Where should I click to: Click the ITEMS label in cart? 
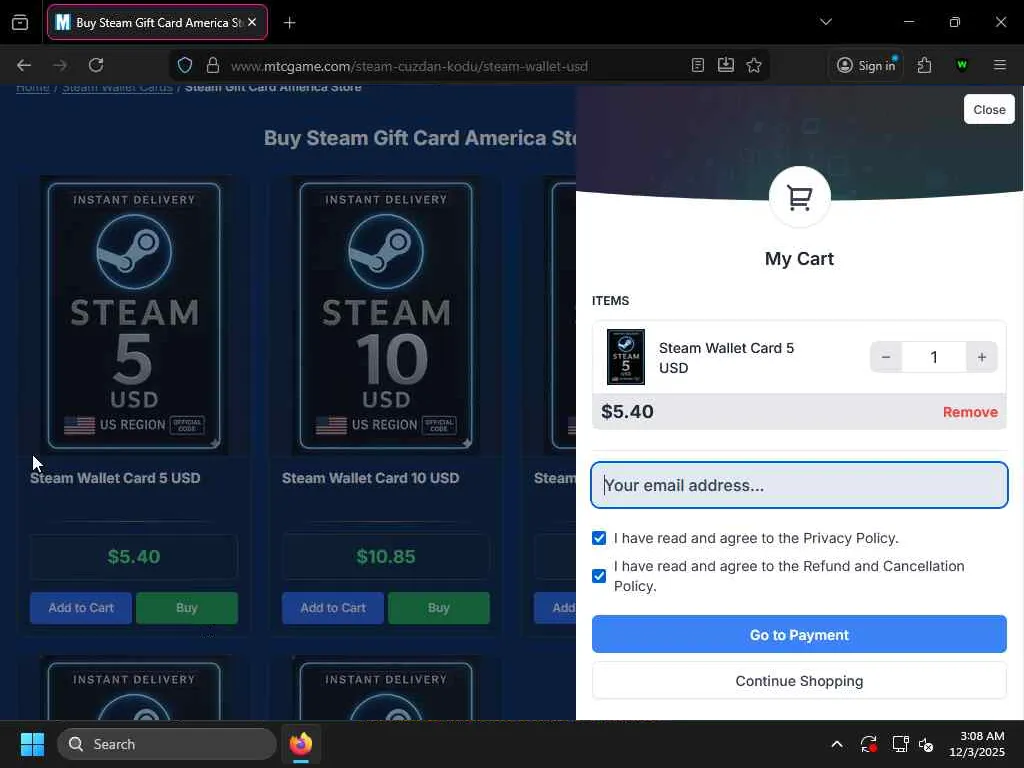pyautogui.click(x=611, y=300)
